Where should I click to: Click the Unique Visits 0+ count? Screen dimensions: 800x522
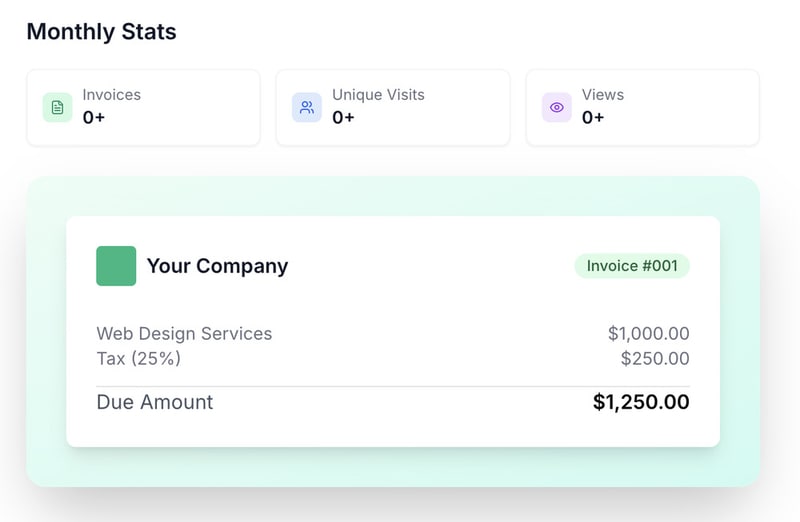344,118
